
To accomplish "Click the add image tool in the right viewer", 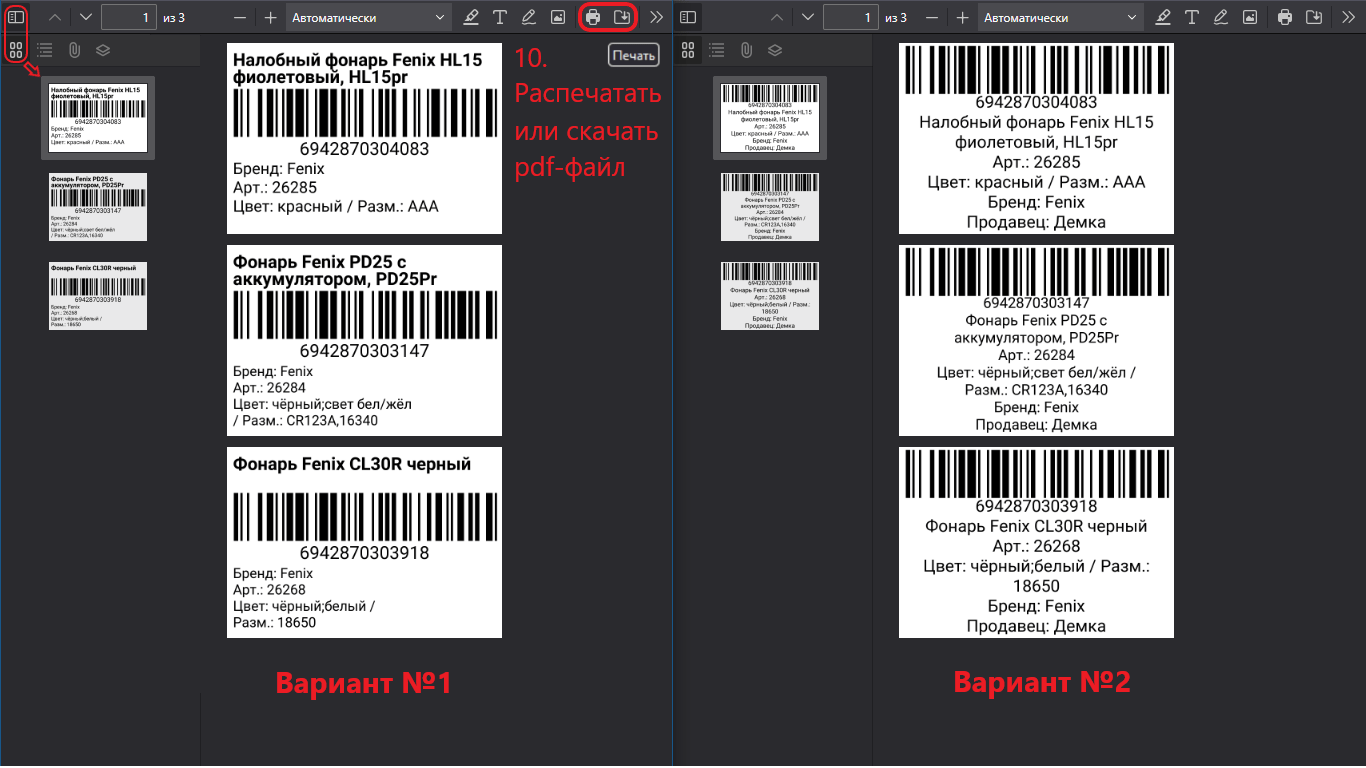I will [x=1249, y=17].
